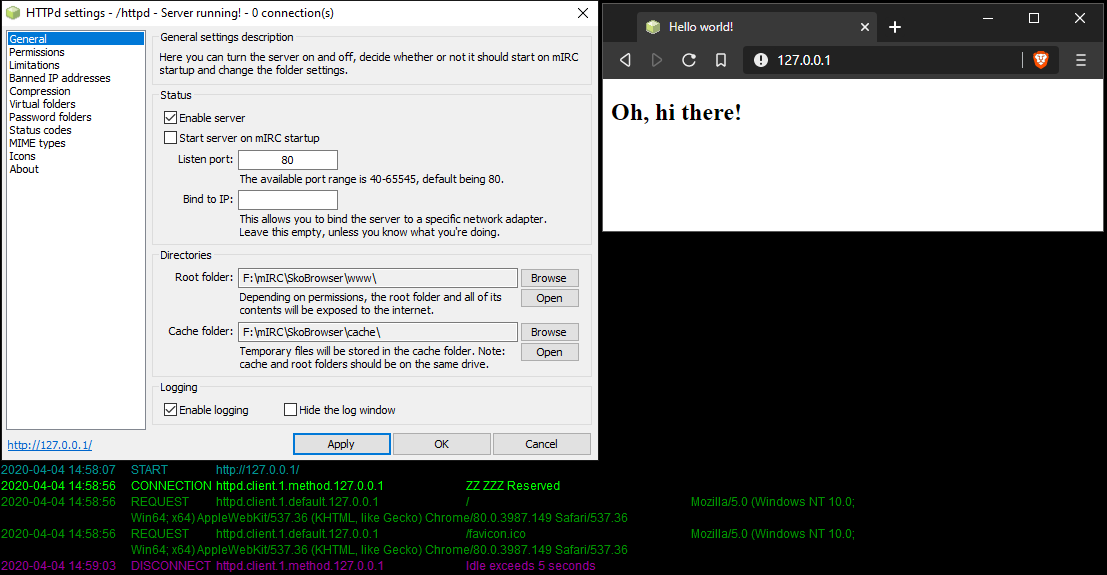Go to Banned IP addresses section

point(60,78)
